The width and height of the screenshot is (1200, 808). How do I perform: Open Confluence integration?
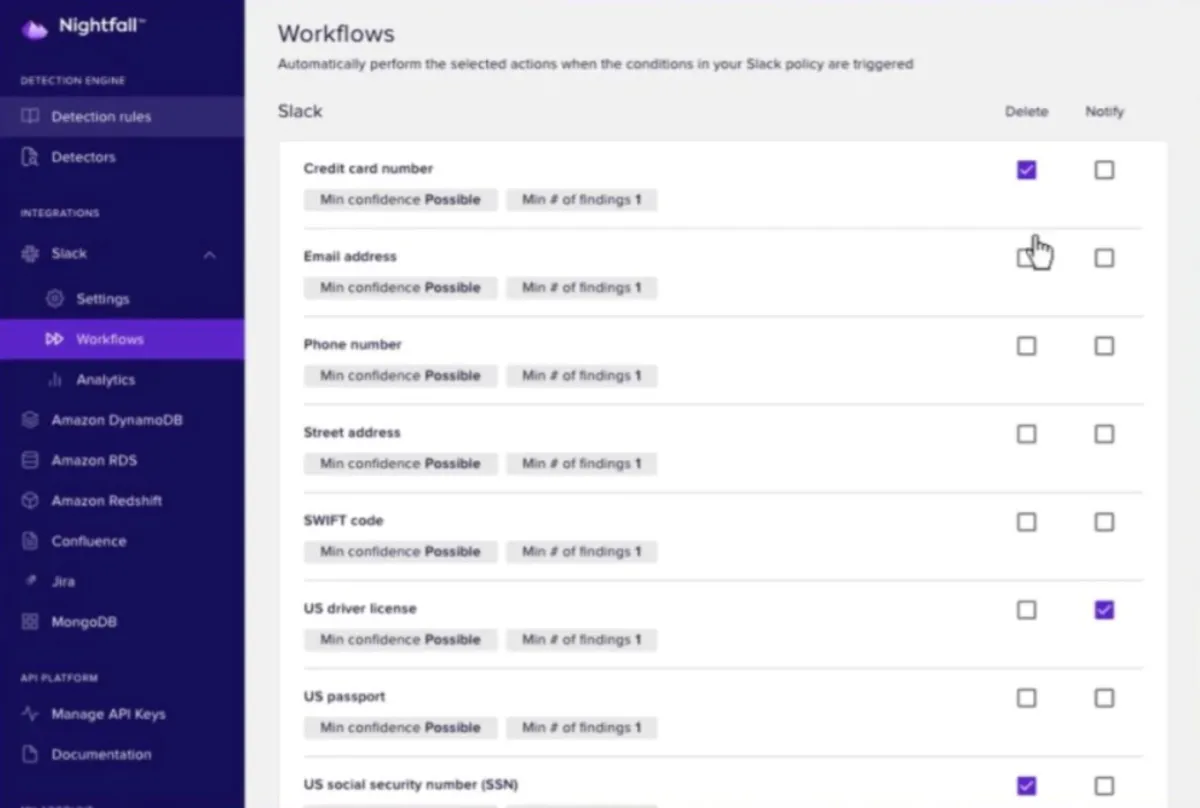click(x=122, y=541)
